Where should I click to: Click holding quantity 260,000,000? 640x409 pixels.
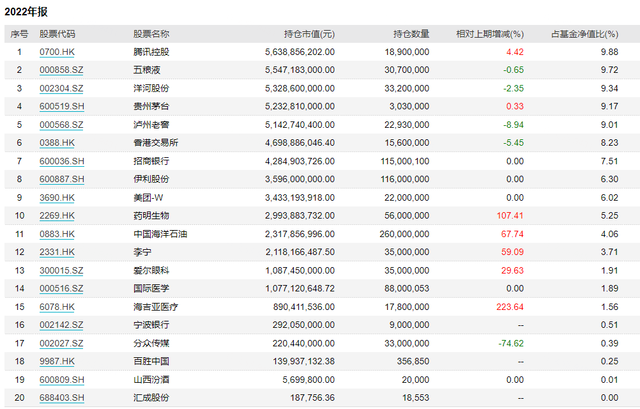(404, 234)
